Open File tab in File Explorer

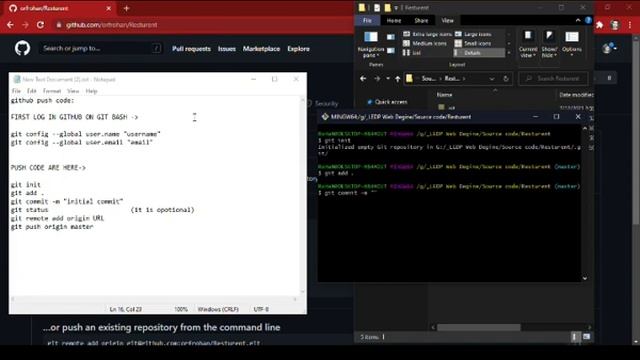coord(367,20)
